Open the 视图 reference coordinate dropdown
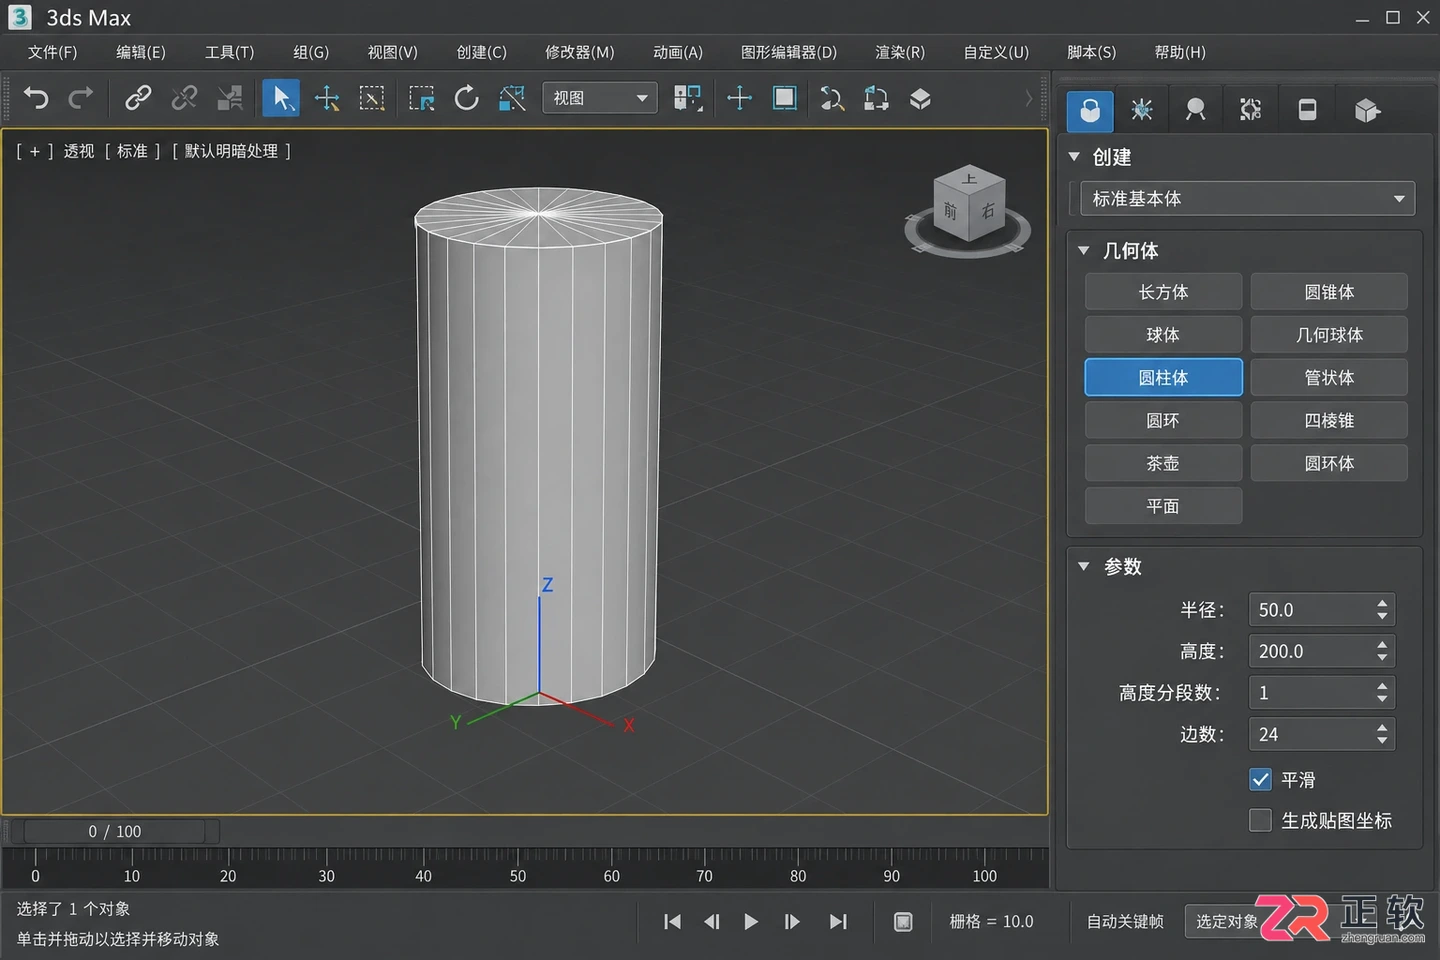The height and width of the screenshot is (960, 1440). click(x=600, y=98)
